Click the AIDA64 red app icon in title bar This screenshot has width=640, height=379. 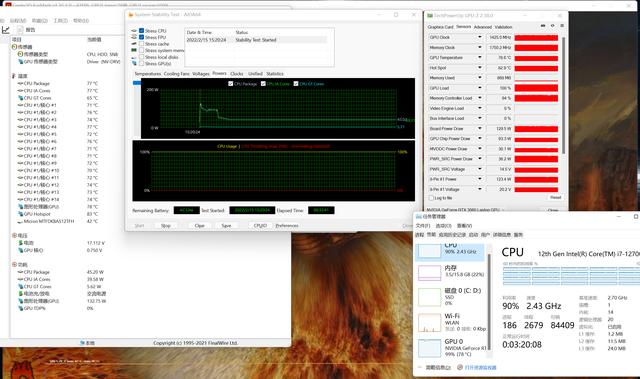(8, 5)
